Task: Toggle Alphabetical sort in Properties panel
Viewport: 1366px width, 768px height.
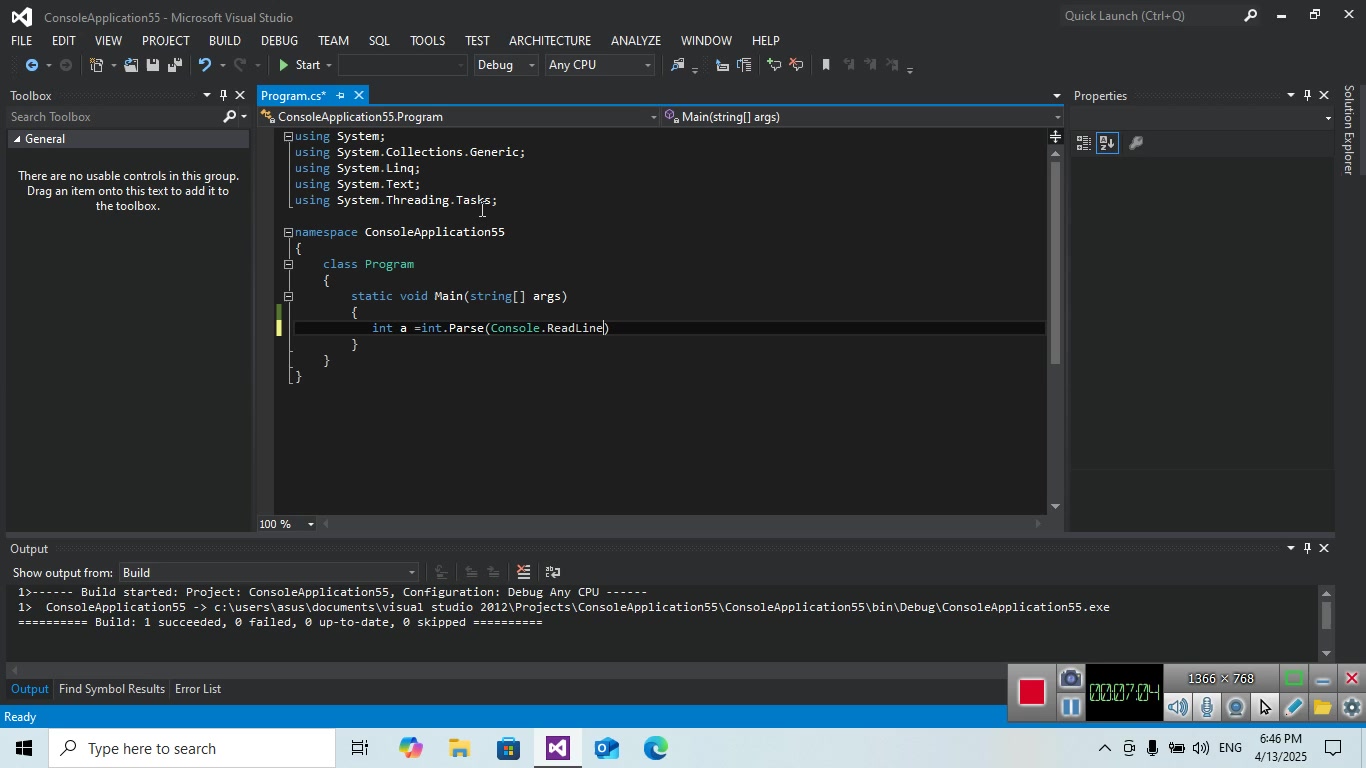Action: [x=1107, y=143]
